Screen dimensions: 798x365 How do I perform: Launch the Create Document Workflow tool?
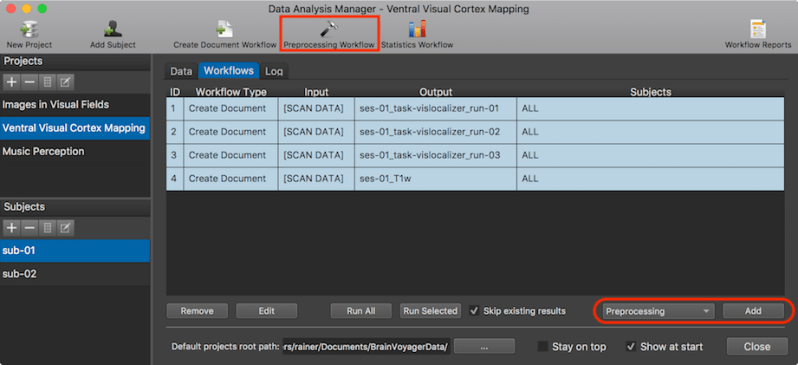(224, 34)
